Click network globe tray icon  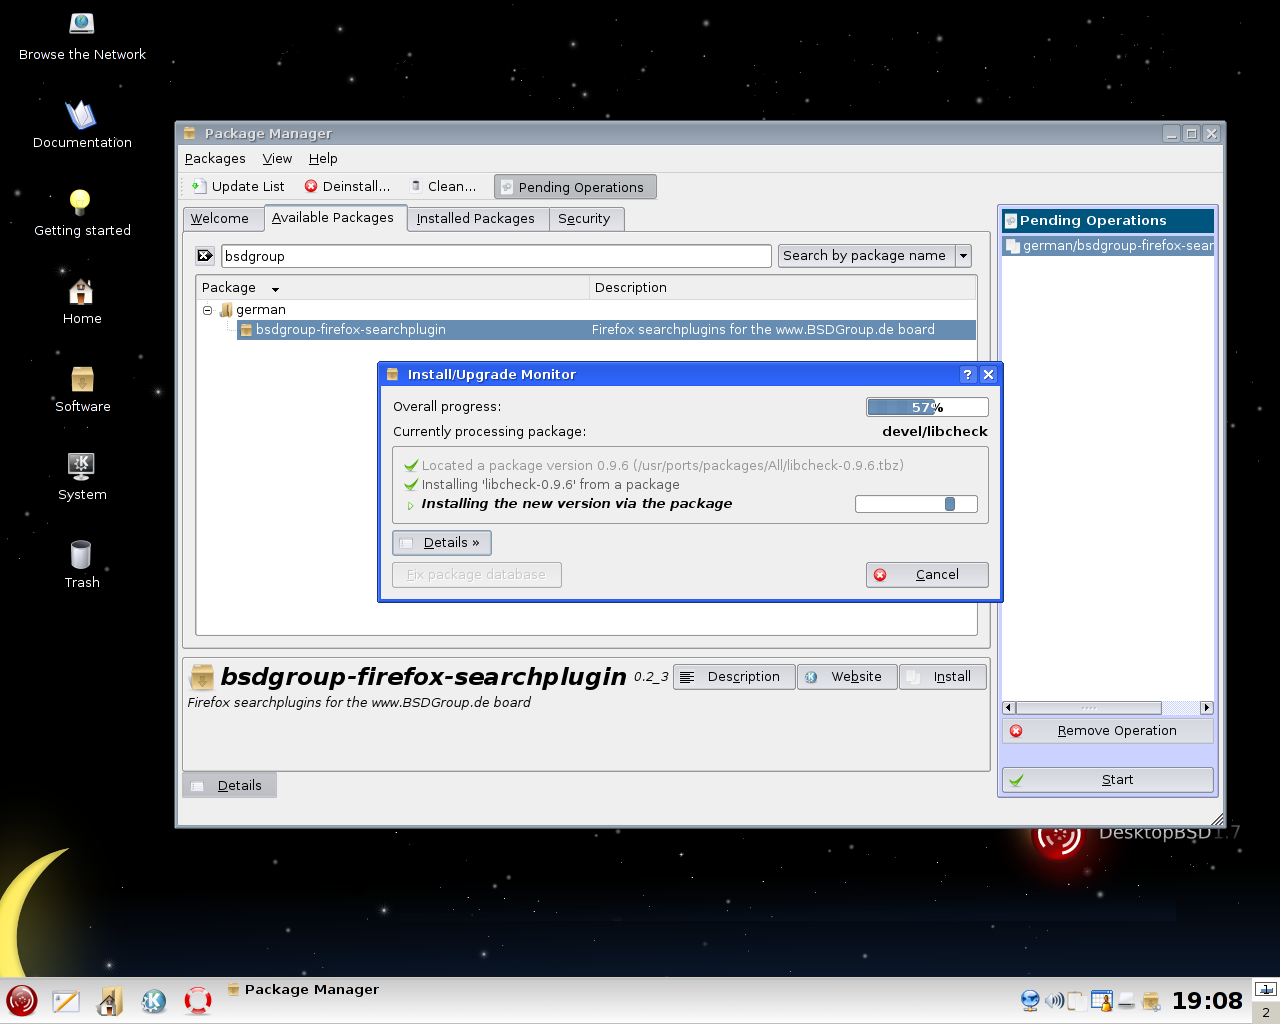1030,1001
